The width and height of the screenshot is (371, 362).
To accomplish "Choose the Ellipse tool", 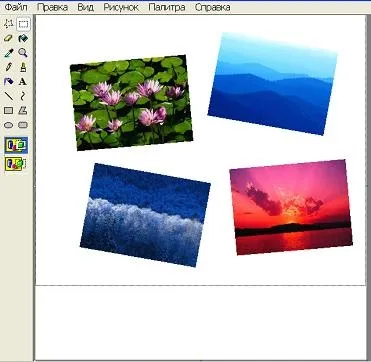I will pos(8,125).
